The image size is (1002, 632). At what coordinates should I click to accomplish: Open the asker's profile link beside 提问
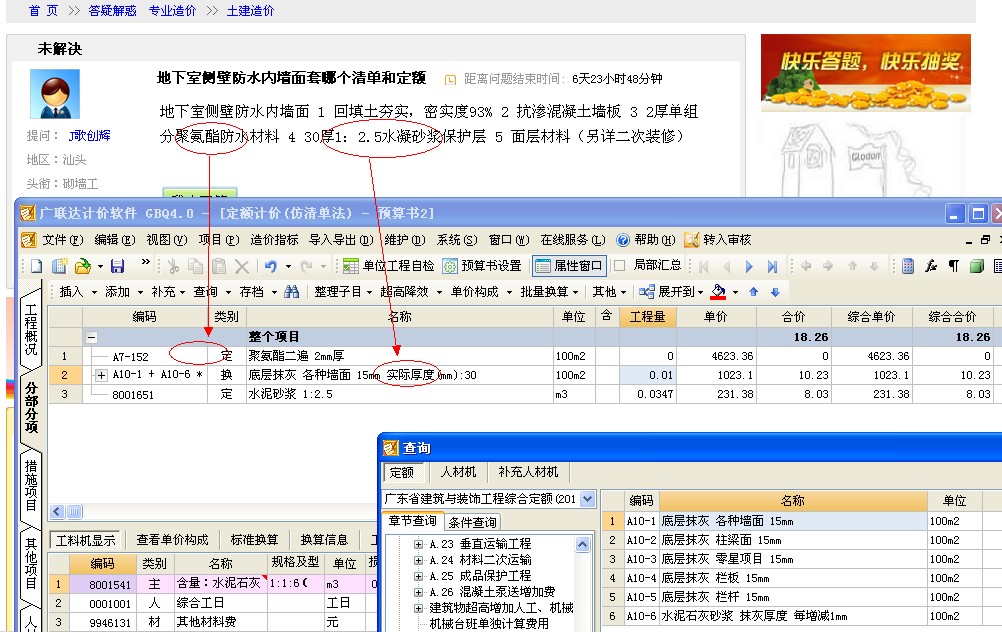89,135
